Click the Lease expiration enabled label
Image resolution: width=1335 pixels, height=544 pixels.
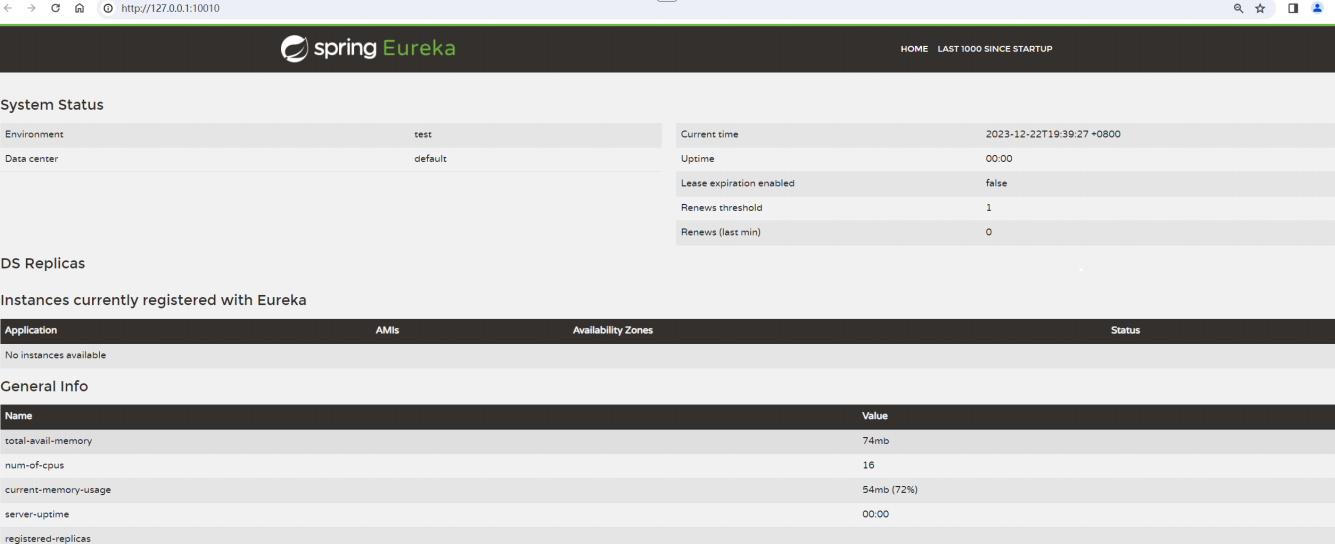(738, 183)
